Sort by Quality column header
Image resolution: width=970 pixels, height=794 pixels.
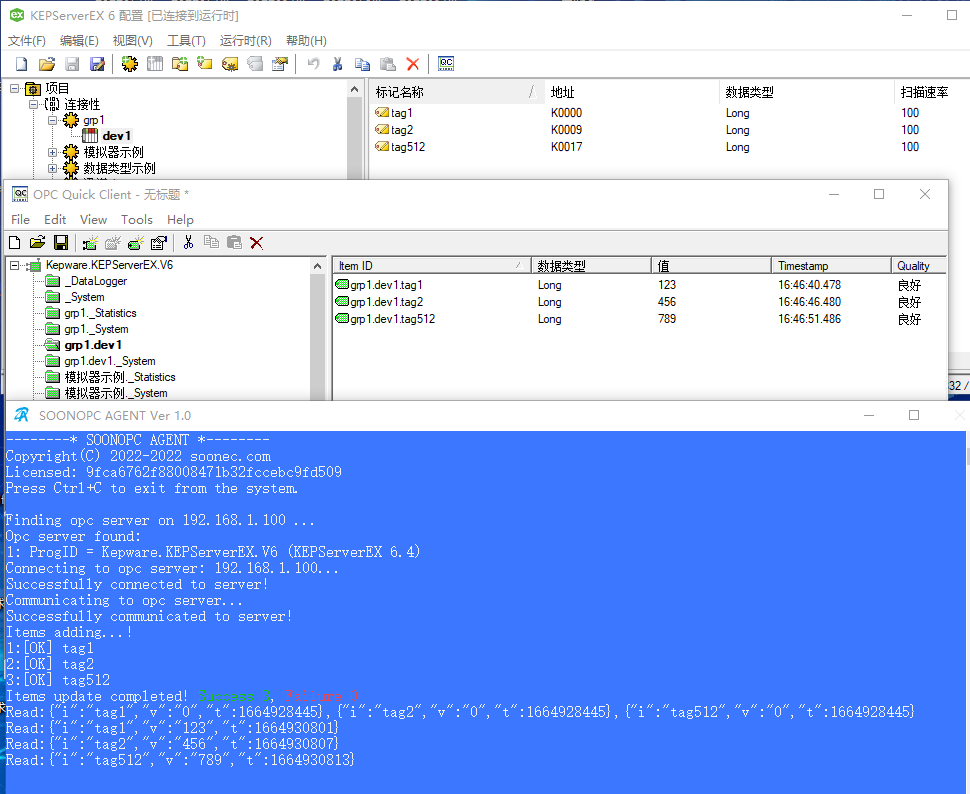pos(919,266)
